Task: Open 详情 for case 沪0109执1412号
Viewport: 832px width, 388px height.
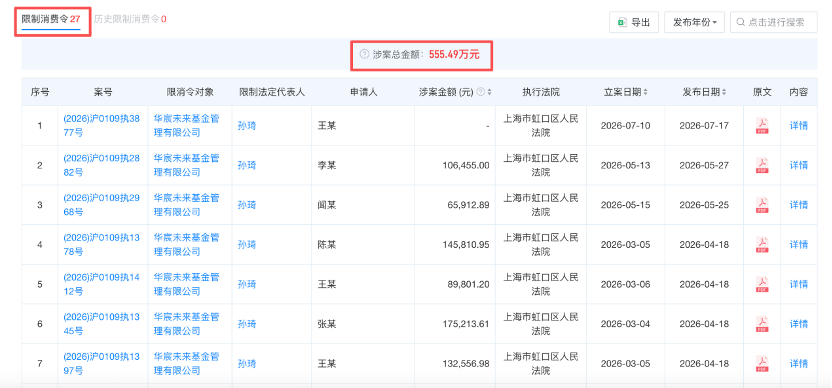Action: coord(799,284)
